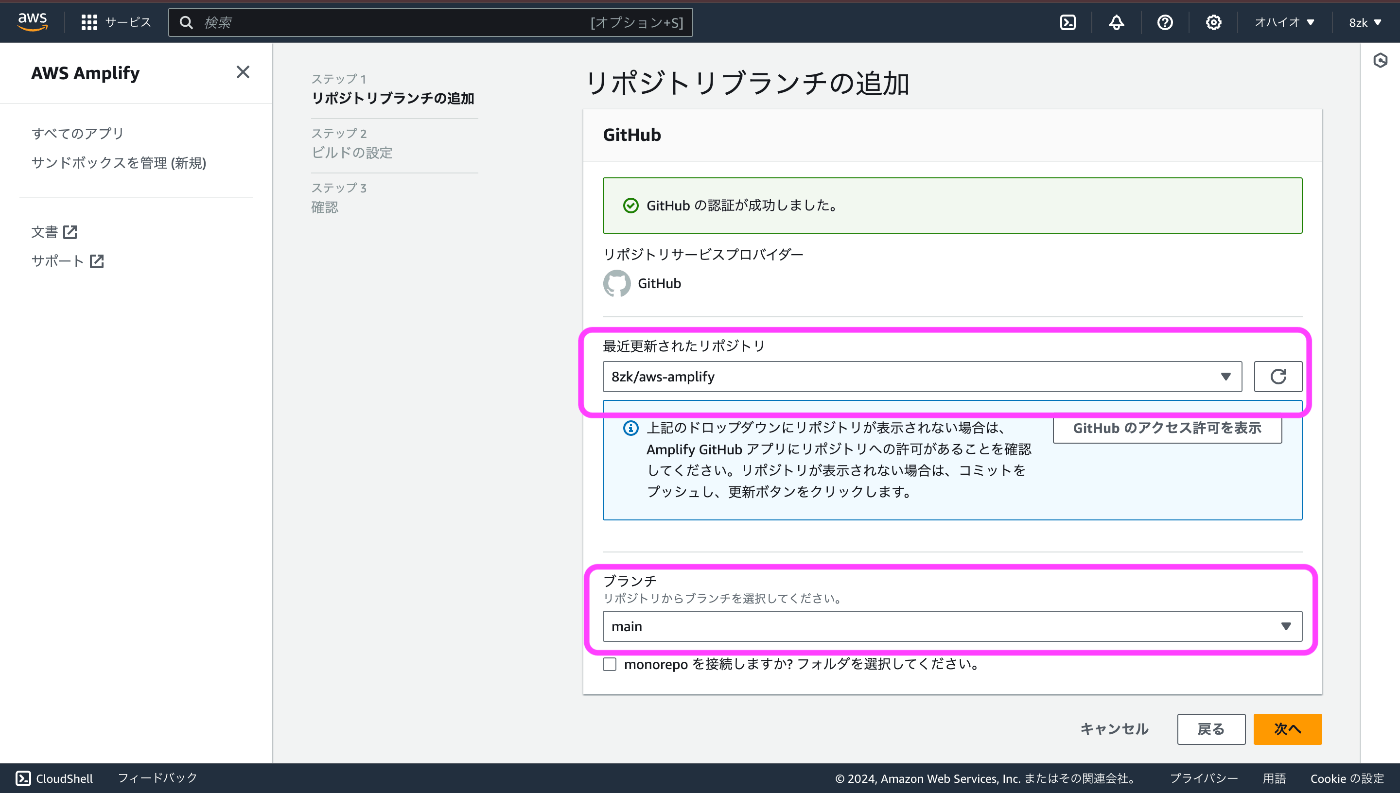This screenshot has width=1400, height=793.
Task: Click the 最近更新されたリポジトリ label
Action: click(x=684, y=346)
